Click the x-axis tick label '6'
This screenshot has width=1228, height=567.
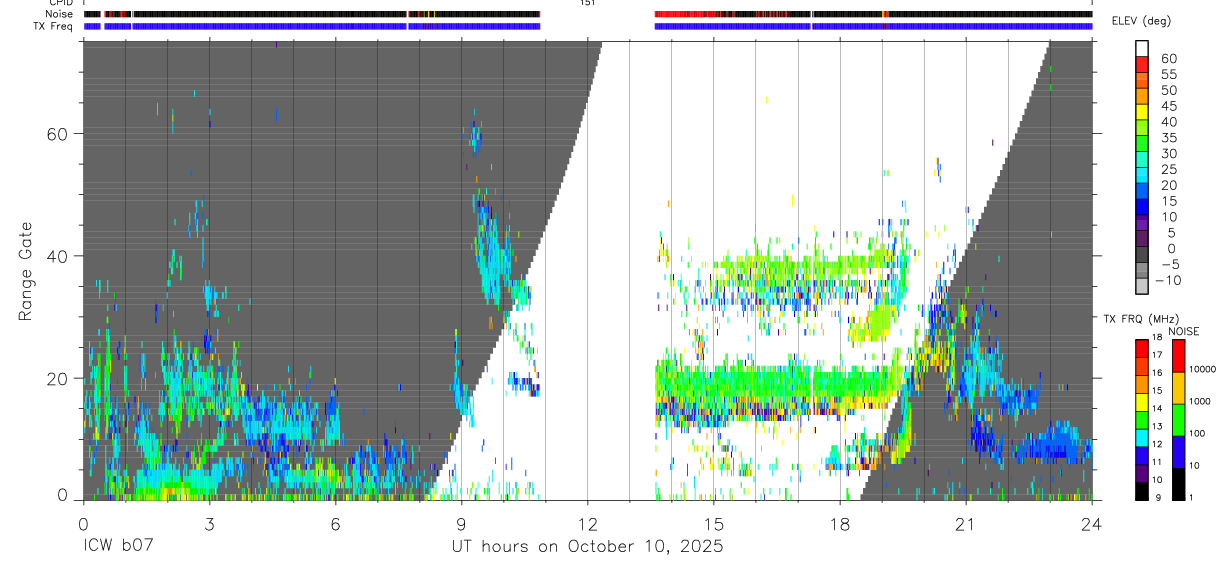tap(335, 523)
